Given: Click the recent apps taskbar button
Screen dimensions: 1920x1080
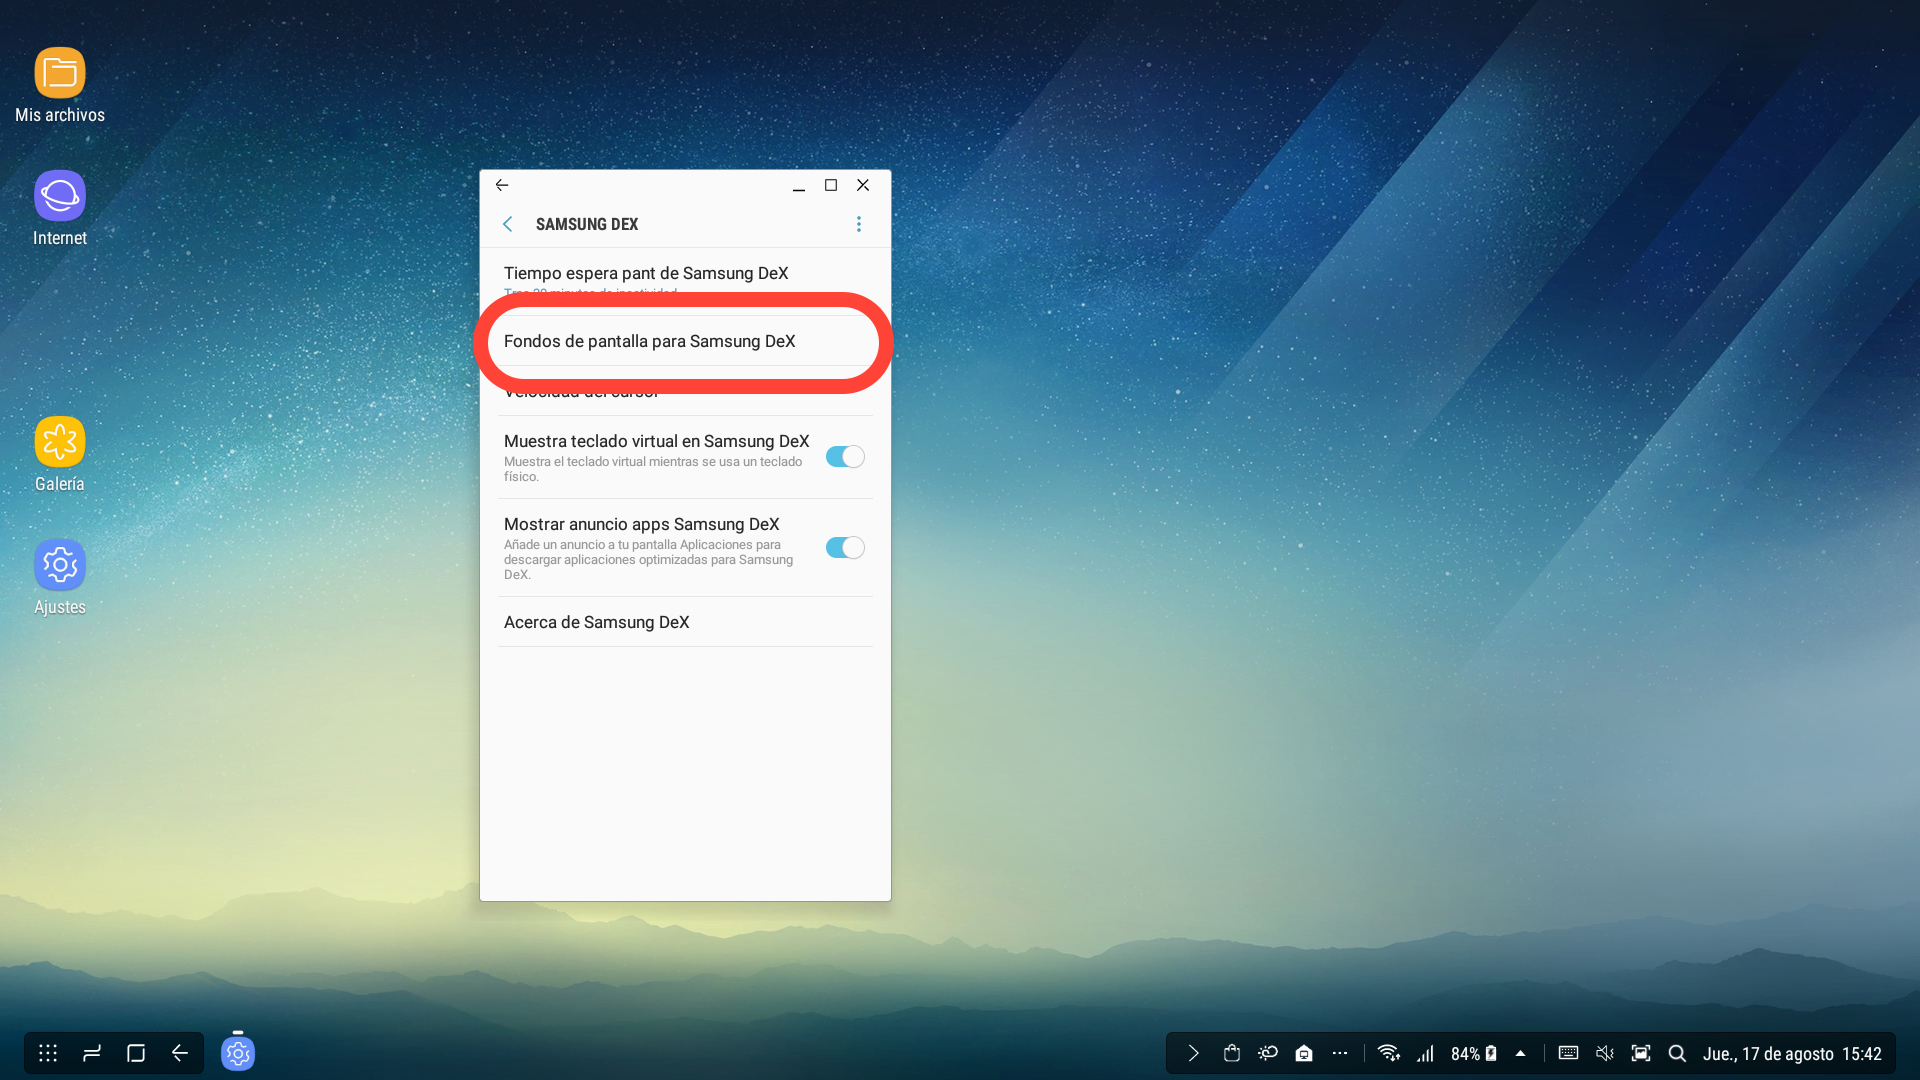Looking at the screenshot, I should (92, 1053).
